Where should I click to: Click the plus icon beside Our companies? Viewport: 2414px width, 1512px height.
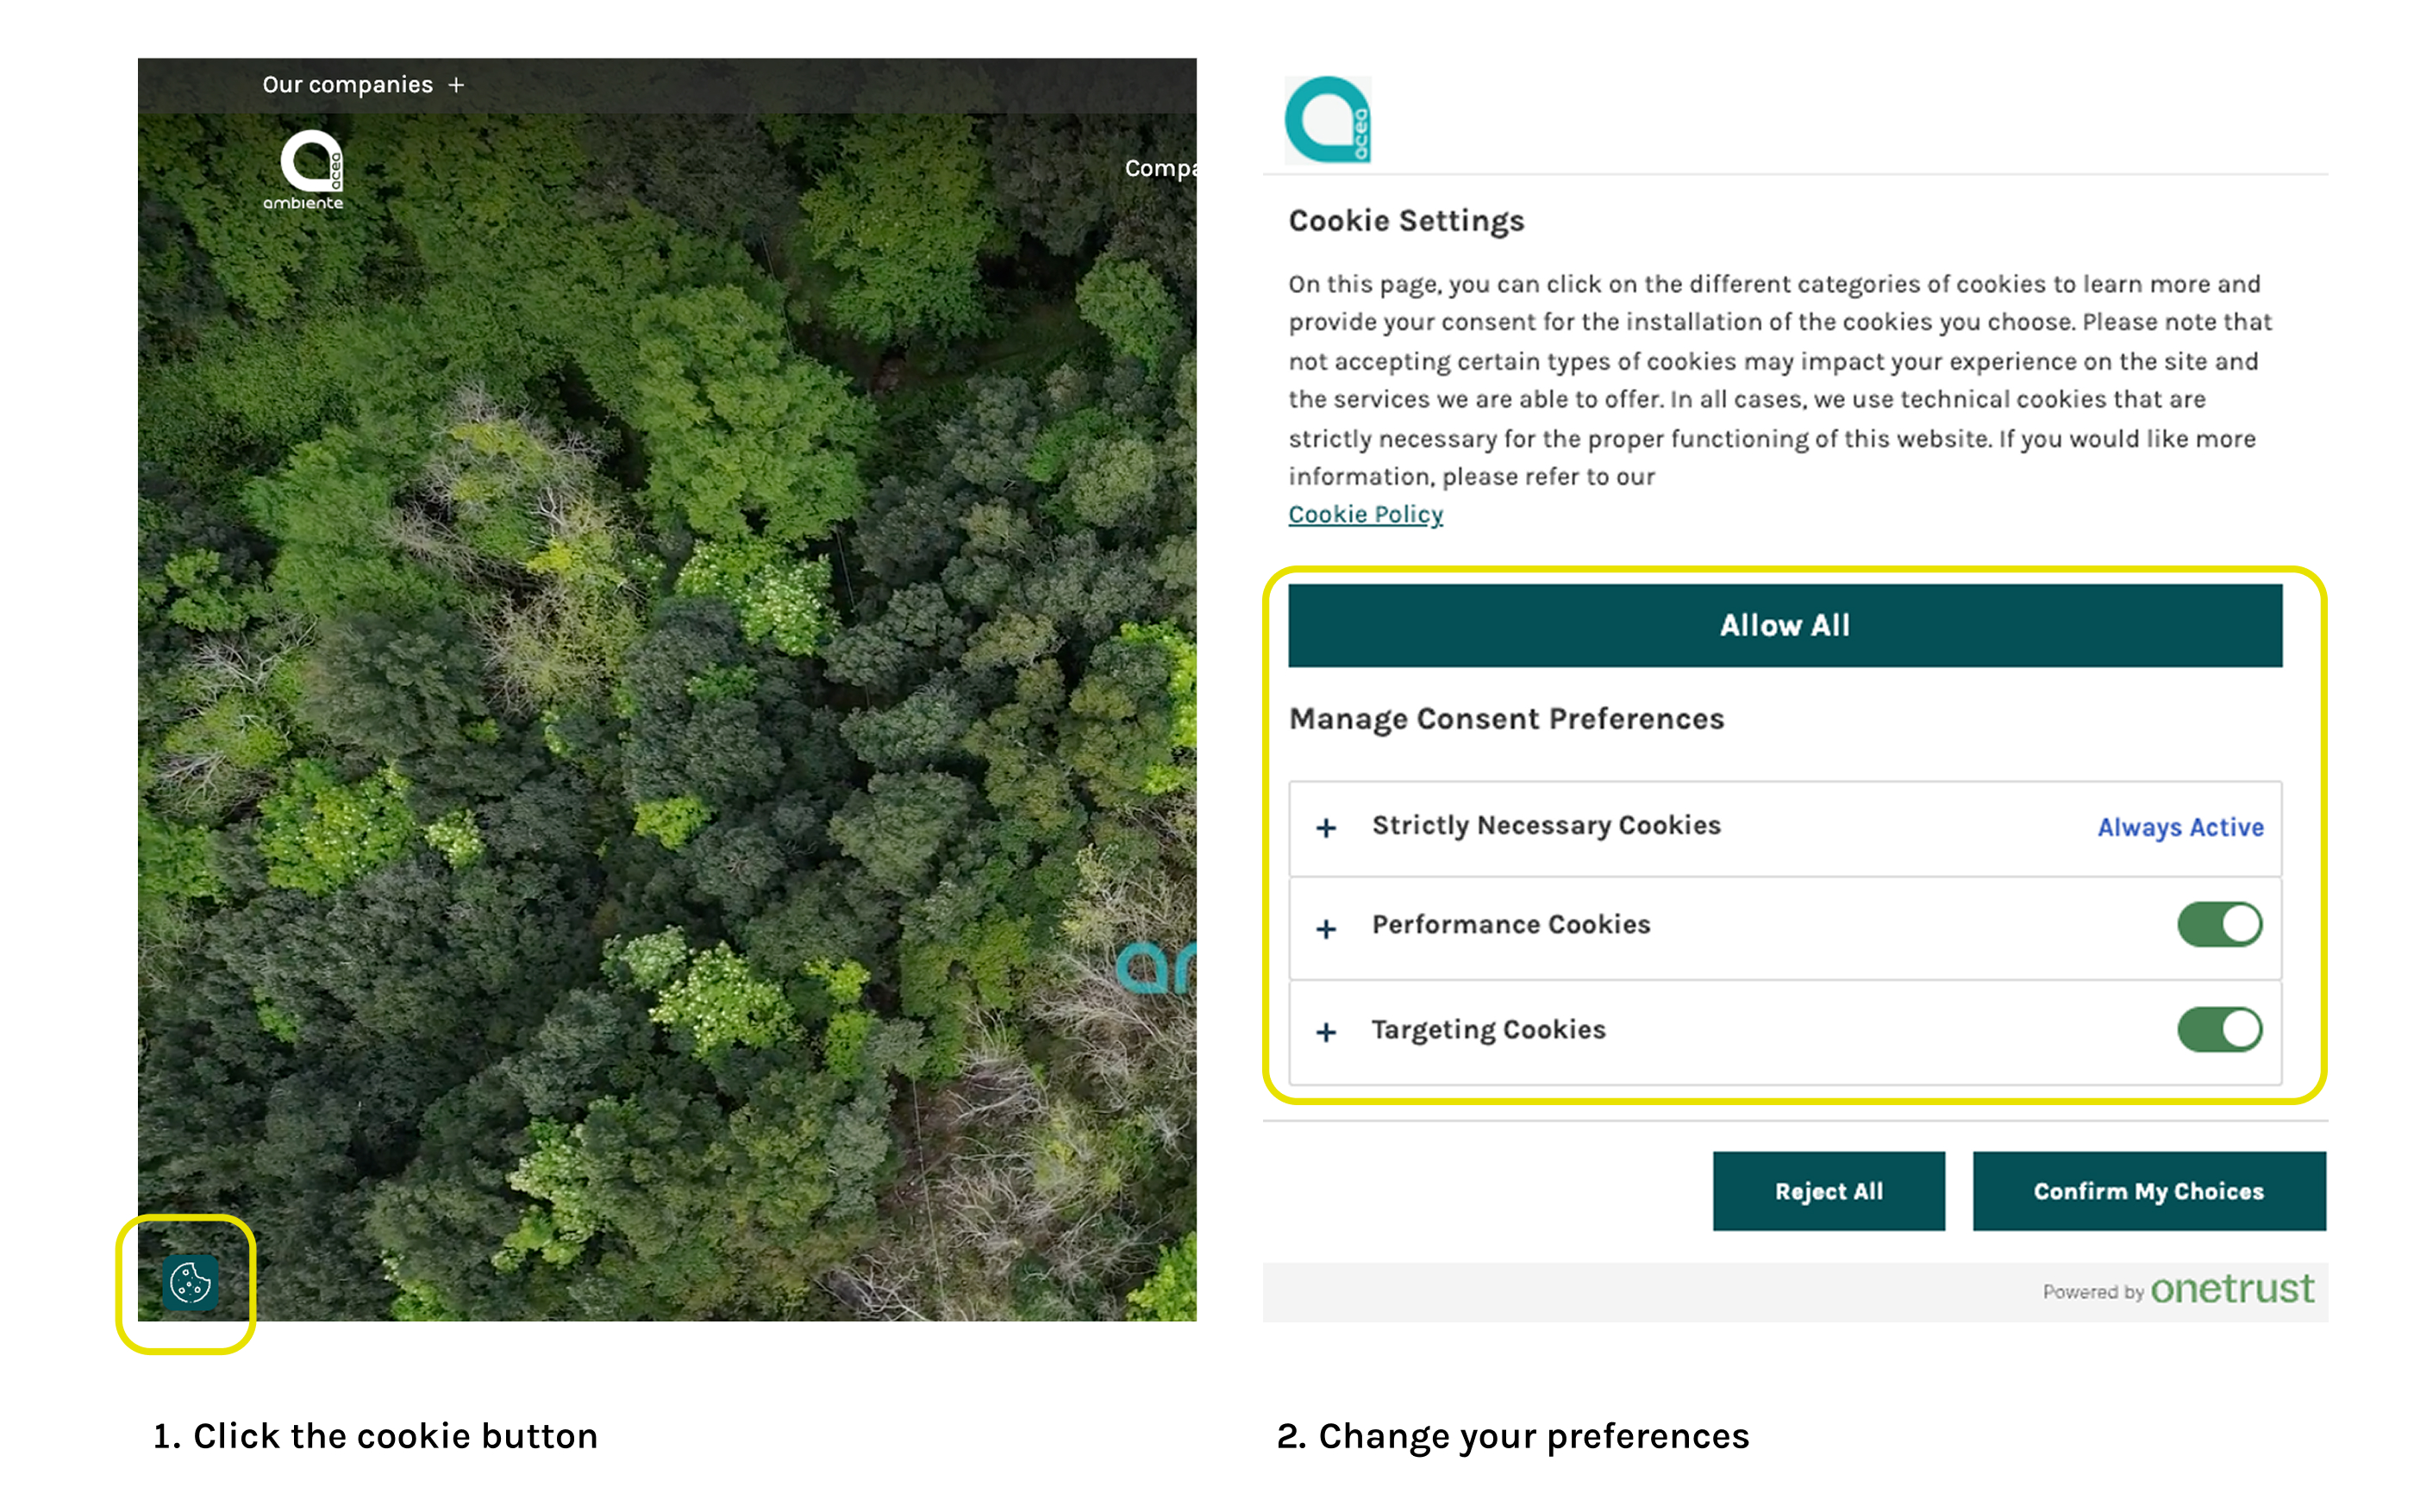(456, 85)
